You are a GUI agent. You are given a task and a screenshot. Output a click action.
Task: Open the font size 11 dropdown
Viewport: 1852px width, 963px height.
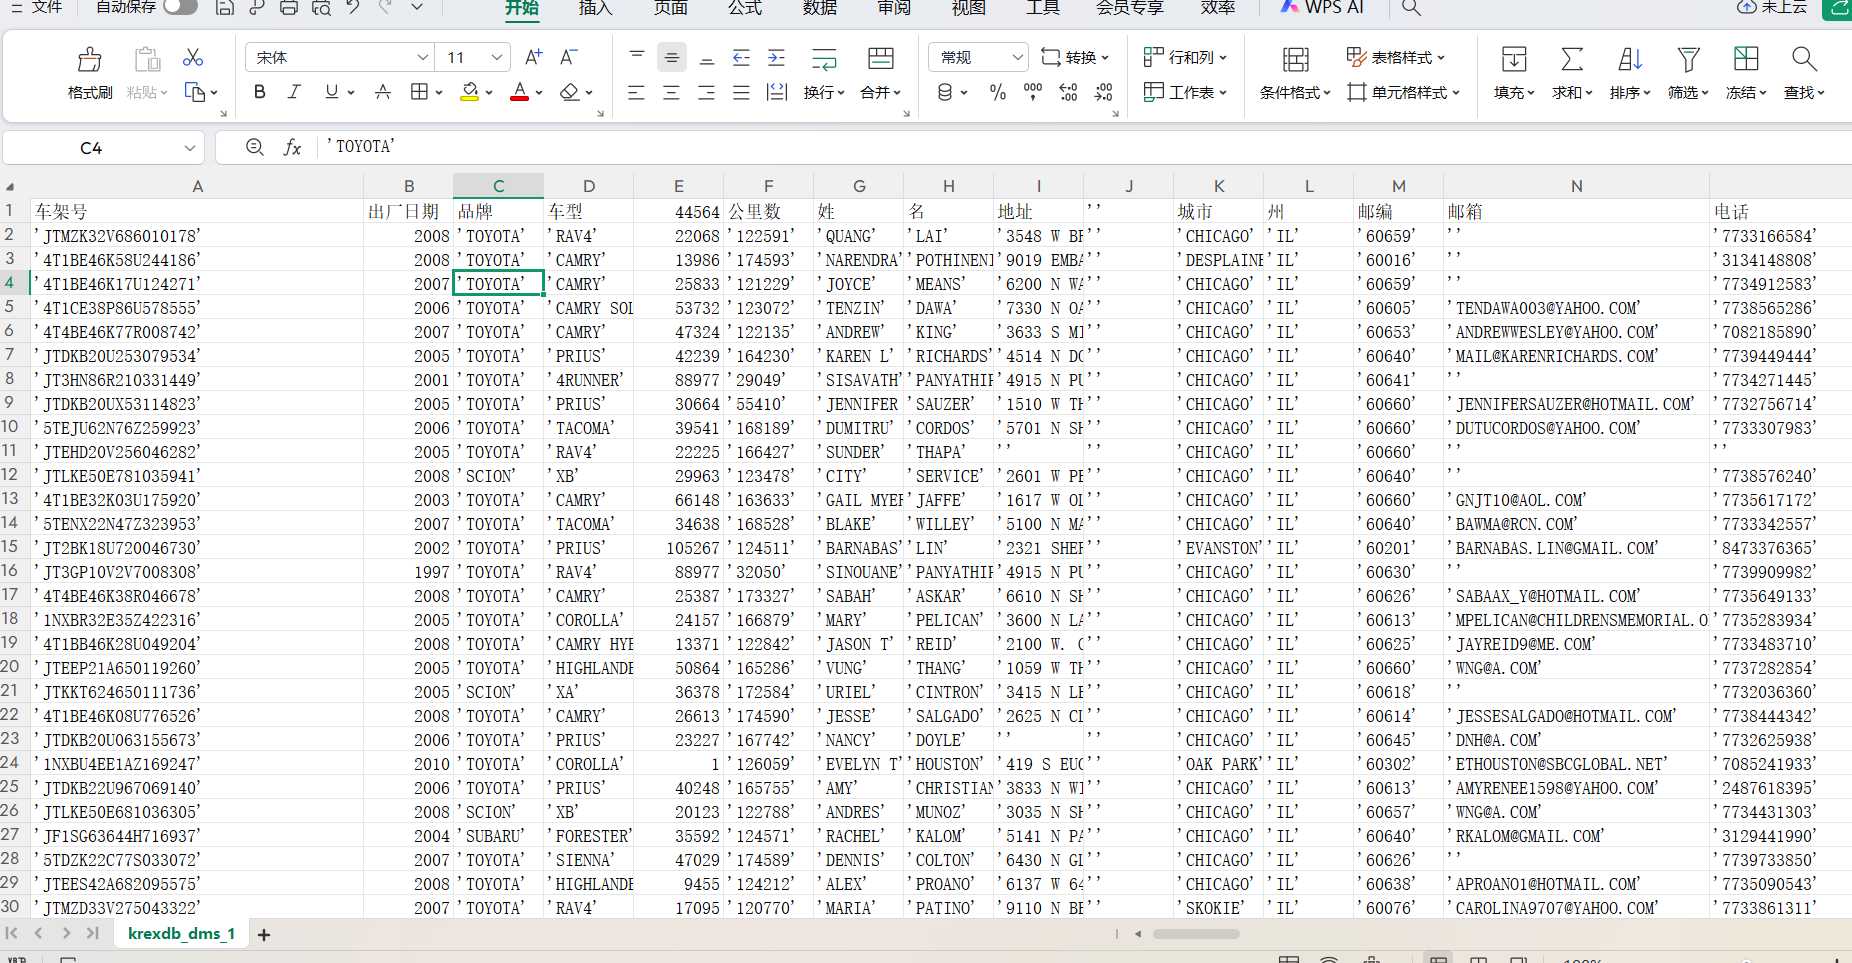pyautogui.click(x=496, y=57)
